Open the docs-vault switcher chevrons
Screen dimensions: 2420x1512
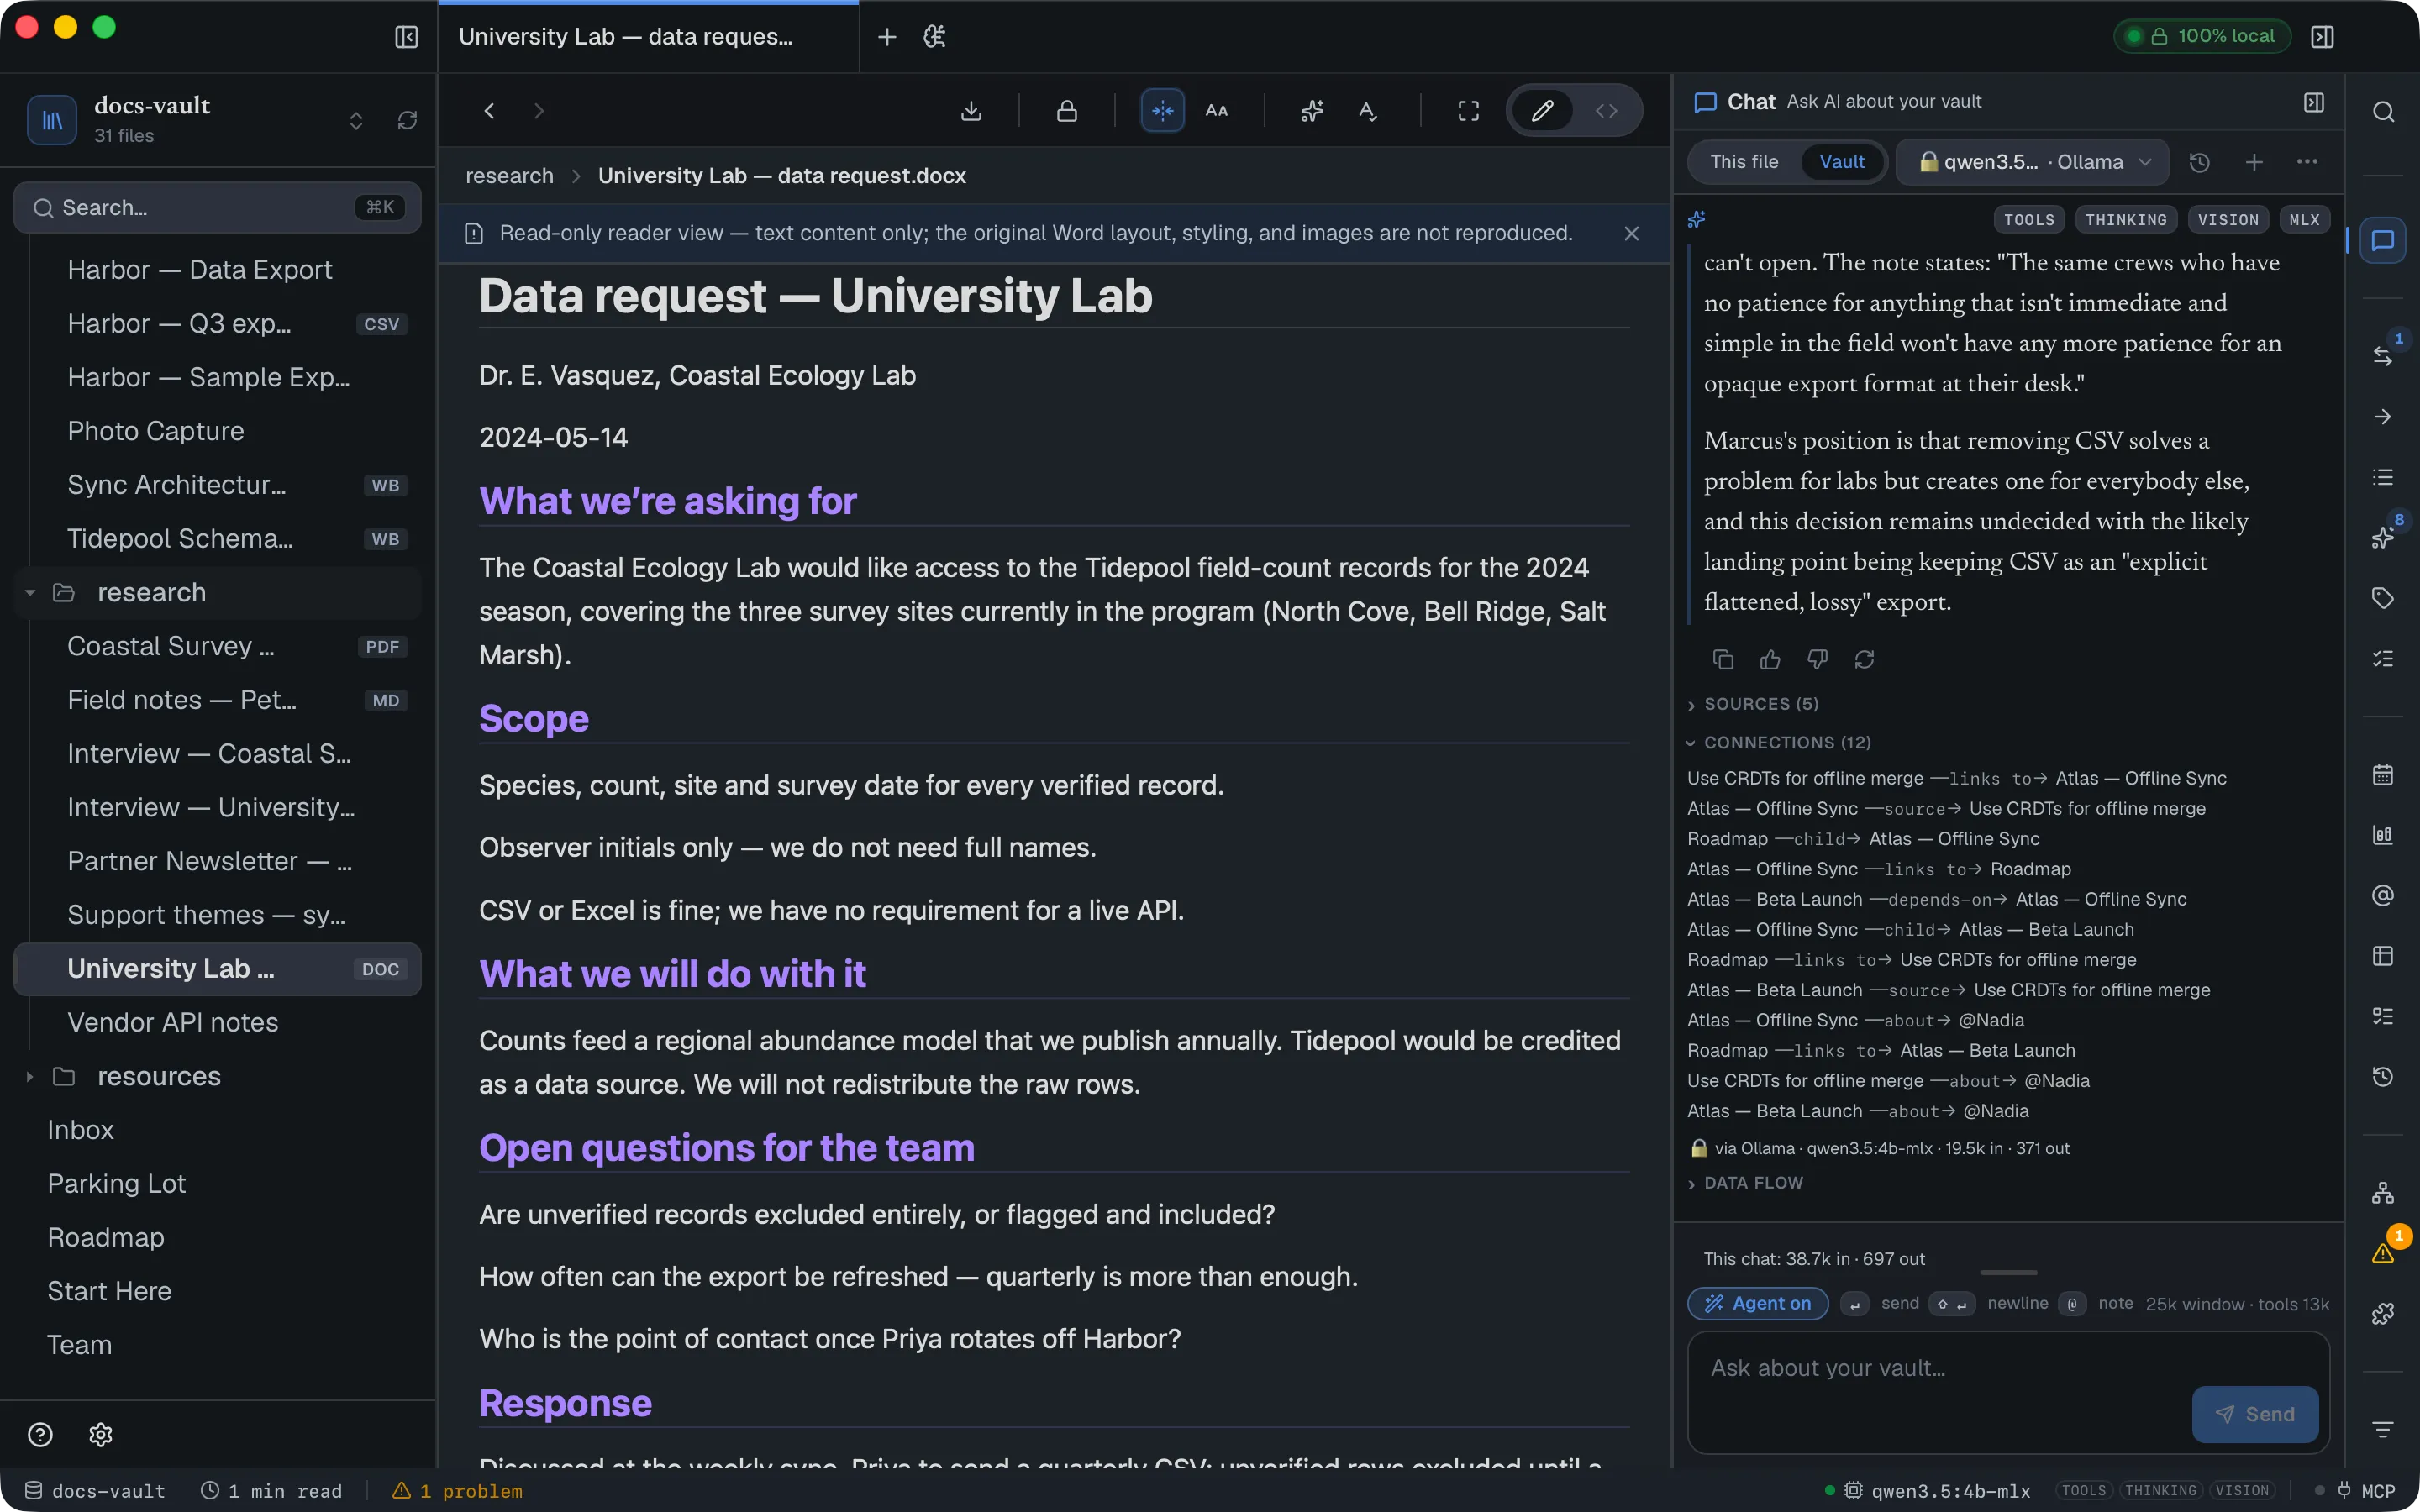(356, 121)
